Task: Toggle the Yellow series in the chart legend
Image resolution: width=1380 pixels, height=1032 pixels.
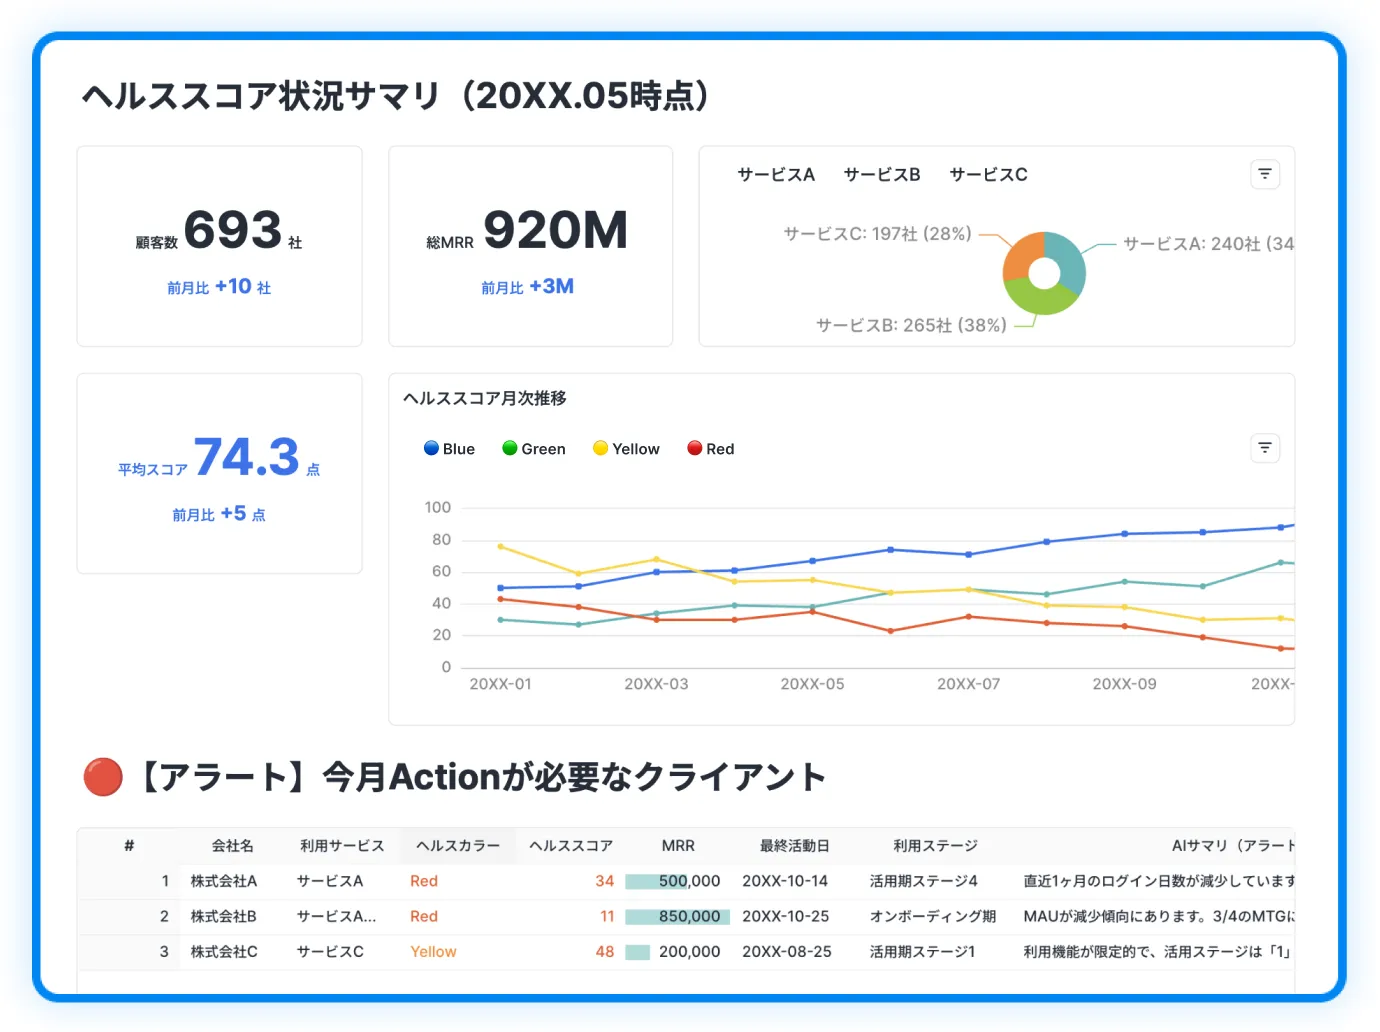Action: [625, 448]
